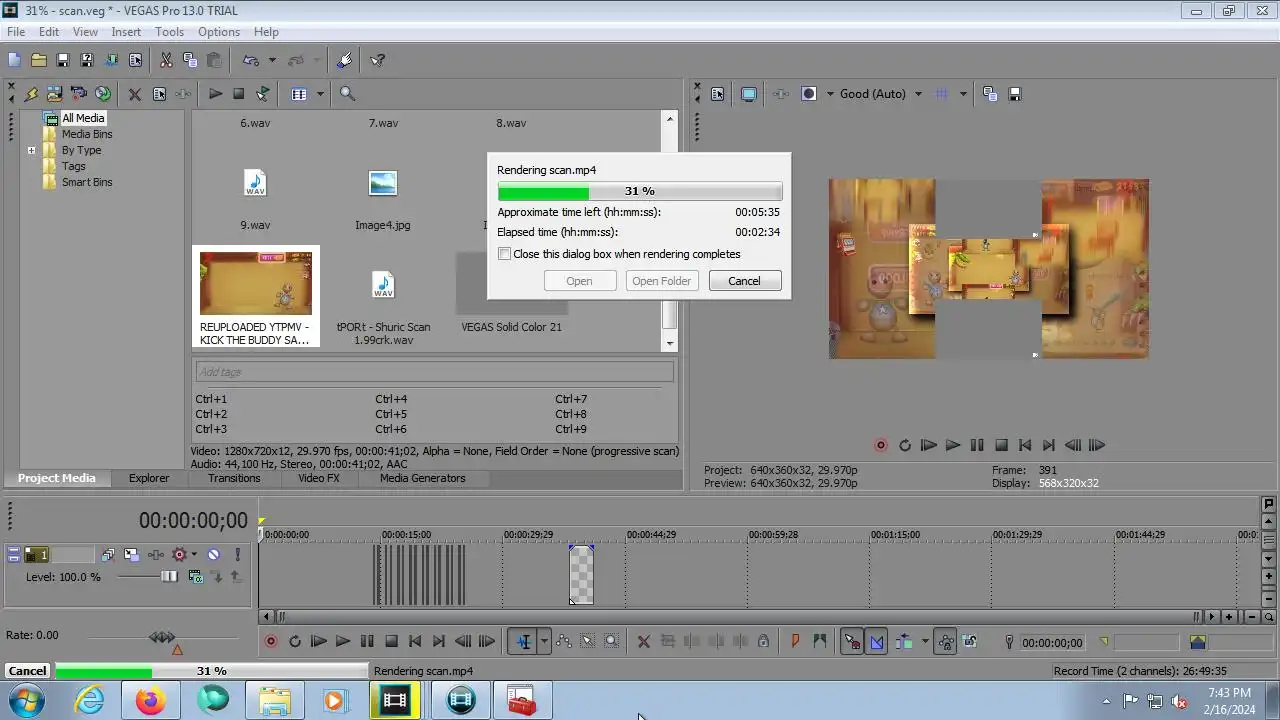This screenshot has width=1280, height=720.
Task: Open Split Screen View dropdown arrow
Action: click(830, 94)
